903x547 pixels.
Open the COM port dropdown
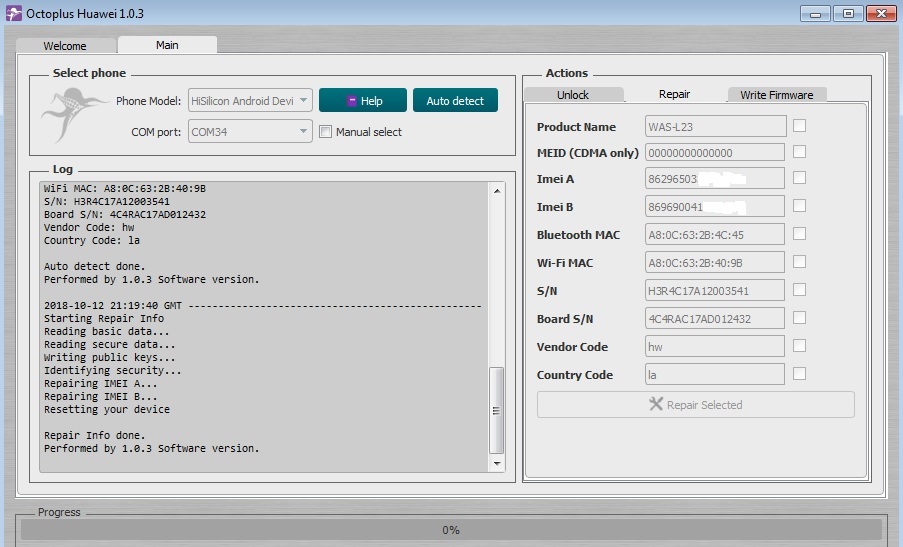pyautogui.click(x=250, y=132)
